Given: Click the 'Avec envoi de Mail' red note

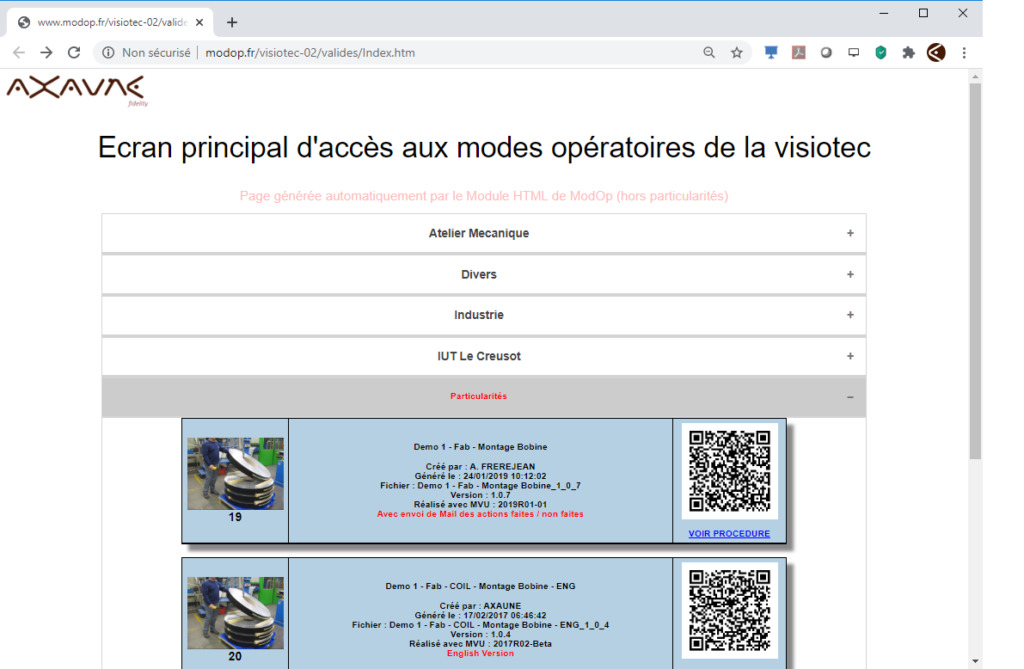Looking at the screenshot, I should (x=480, y=514).
